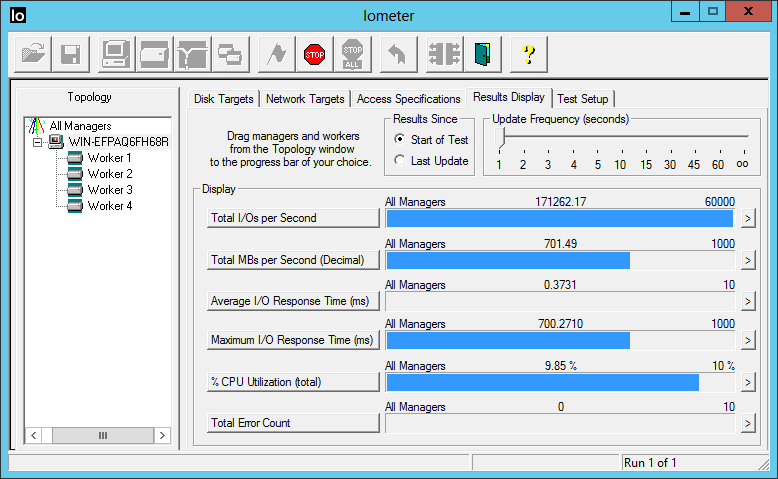Viewport: 778px width, 479px height.
Task: Click the Start Tests green flag icon
Action: click(x=276, y=54)
